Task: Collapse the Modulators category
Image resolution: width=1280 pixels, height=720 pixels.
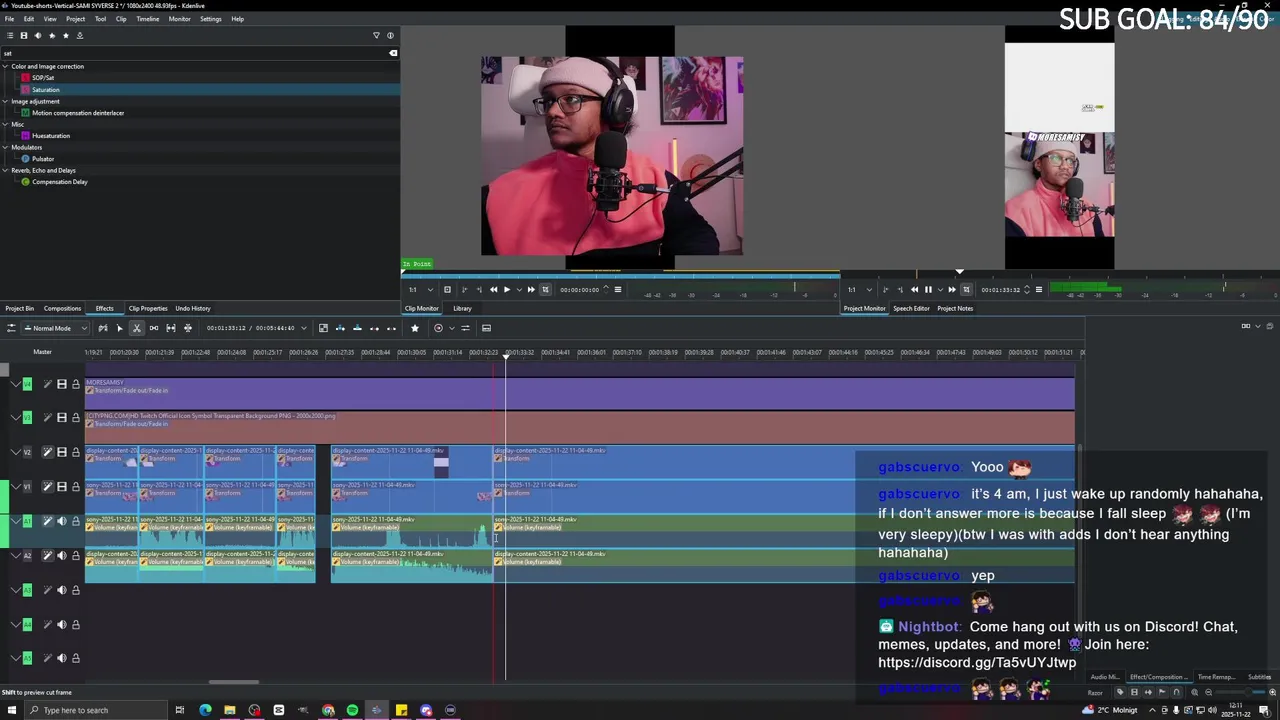Action: click(x=5, y=147)
